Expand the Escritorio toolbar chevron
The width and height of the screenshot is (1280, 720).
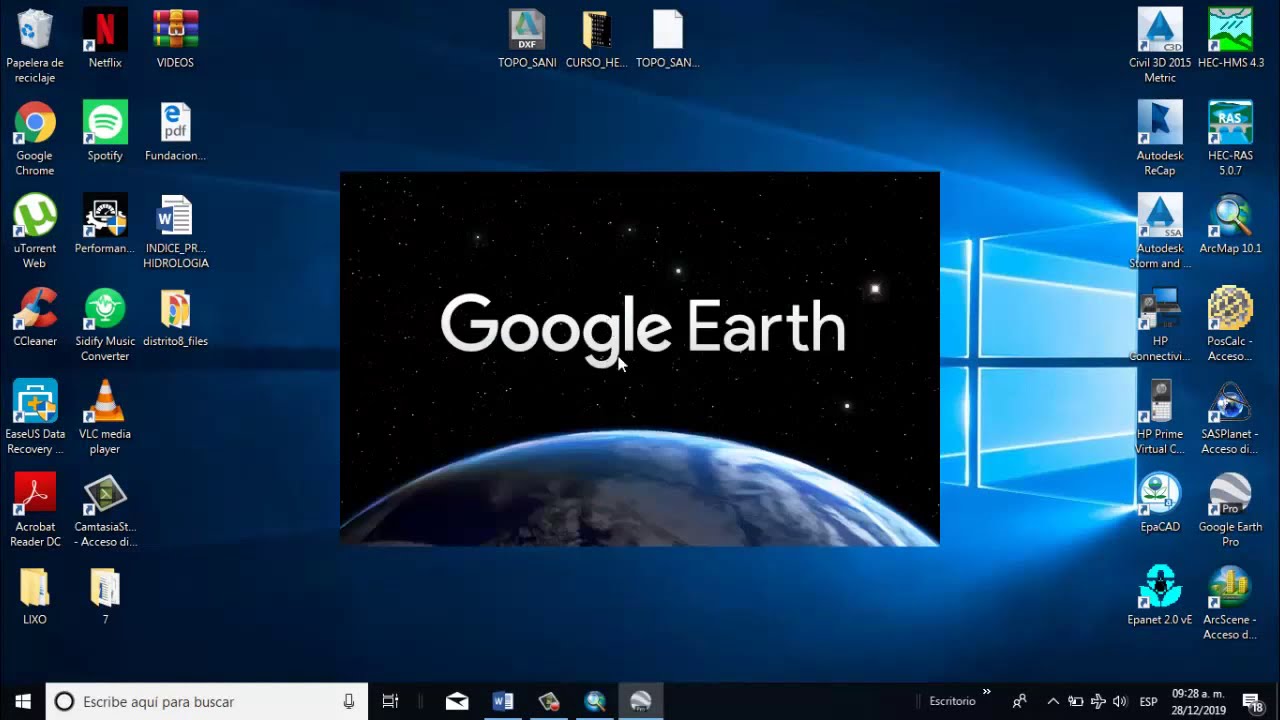pyautogui.click(x=987, y=692)
